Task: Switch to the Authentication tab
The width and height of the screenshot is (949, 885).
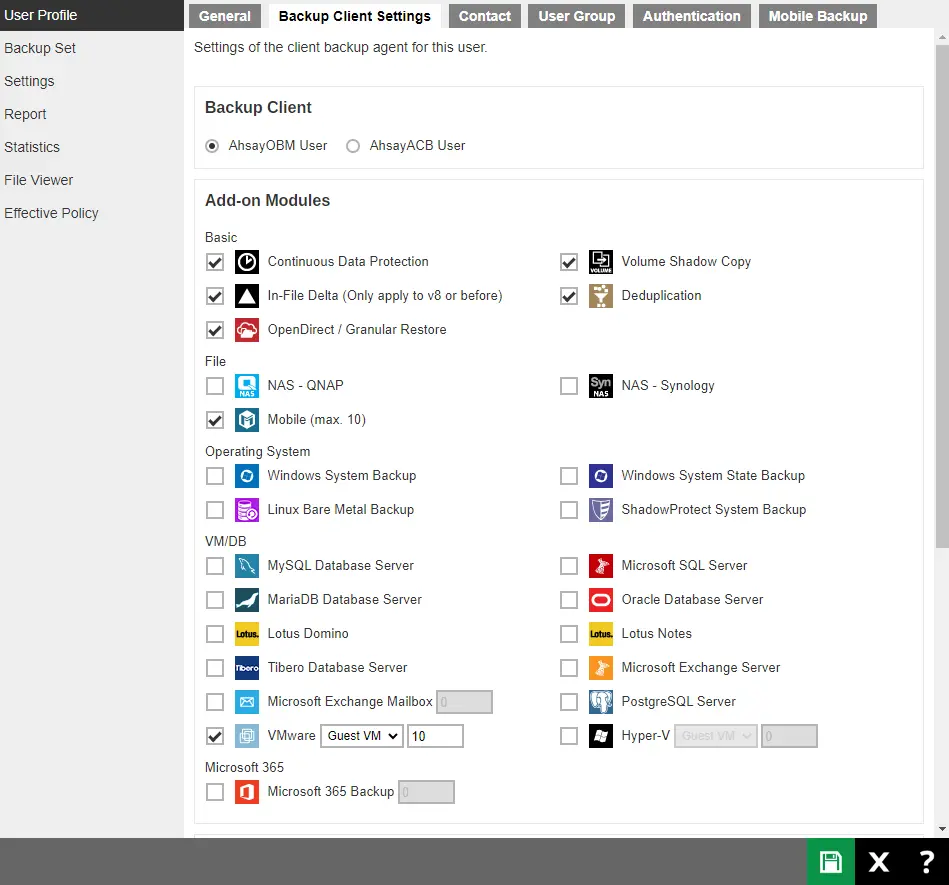Action: coord(691,16)
